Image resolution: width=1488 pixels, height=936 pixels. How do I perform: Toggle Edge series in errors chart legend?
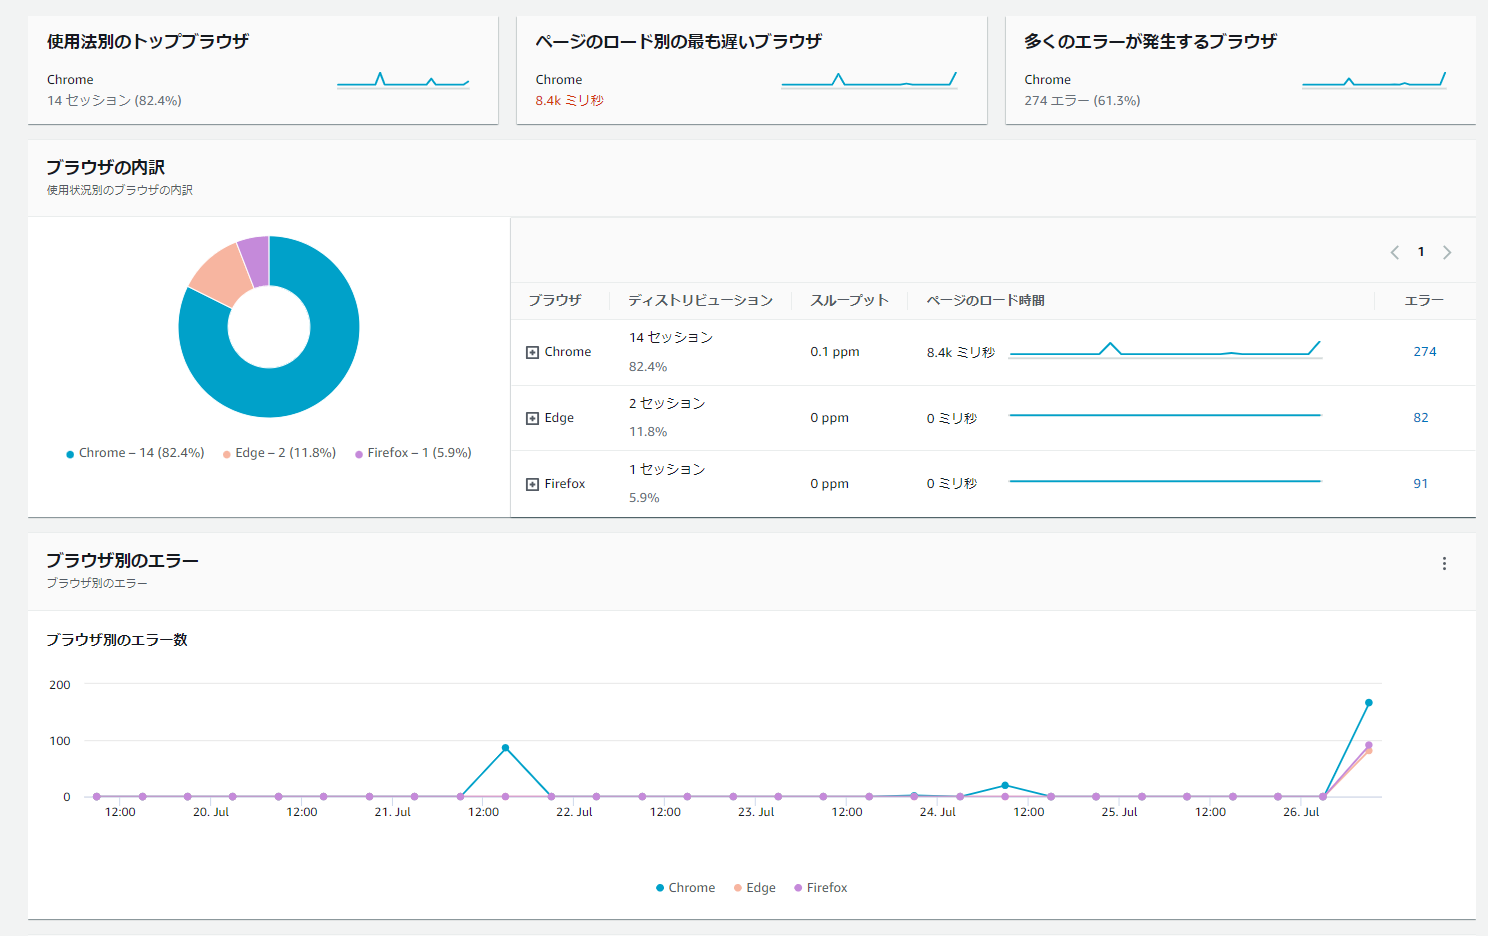tap(755, 888)
